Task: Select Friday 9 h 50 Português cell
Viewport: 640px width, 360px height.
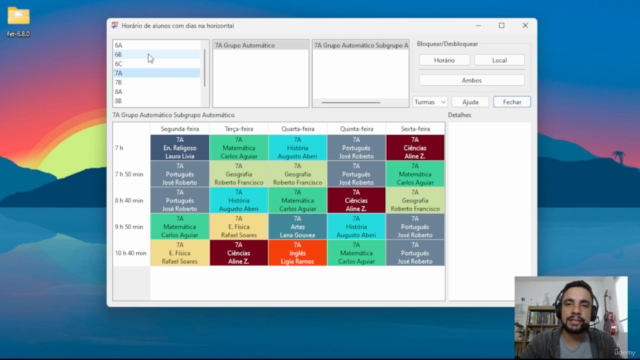Action: pyautogui.click(x=415, y=227)
